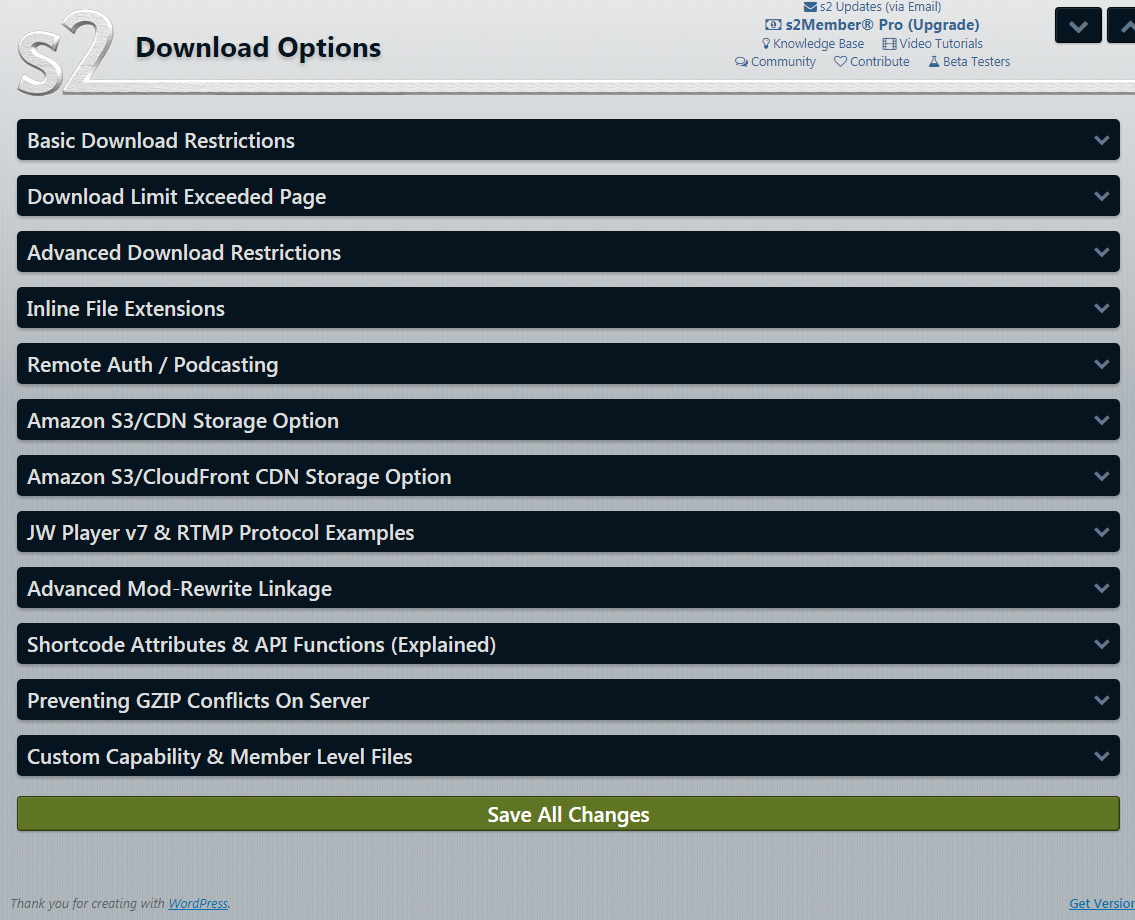Click the Save All Changes button
The image size is (1135, 920).
(568, 813)
